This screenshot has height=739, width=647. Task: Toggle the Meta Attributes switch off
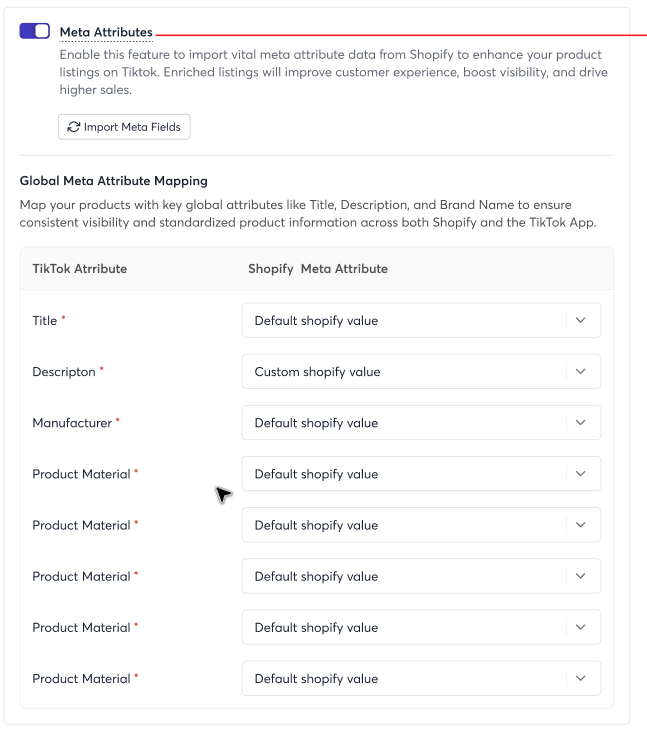pyautogui.click(x=34, y=31)
